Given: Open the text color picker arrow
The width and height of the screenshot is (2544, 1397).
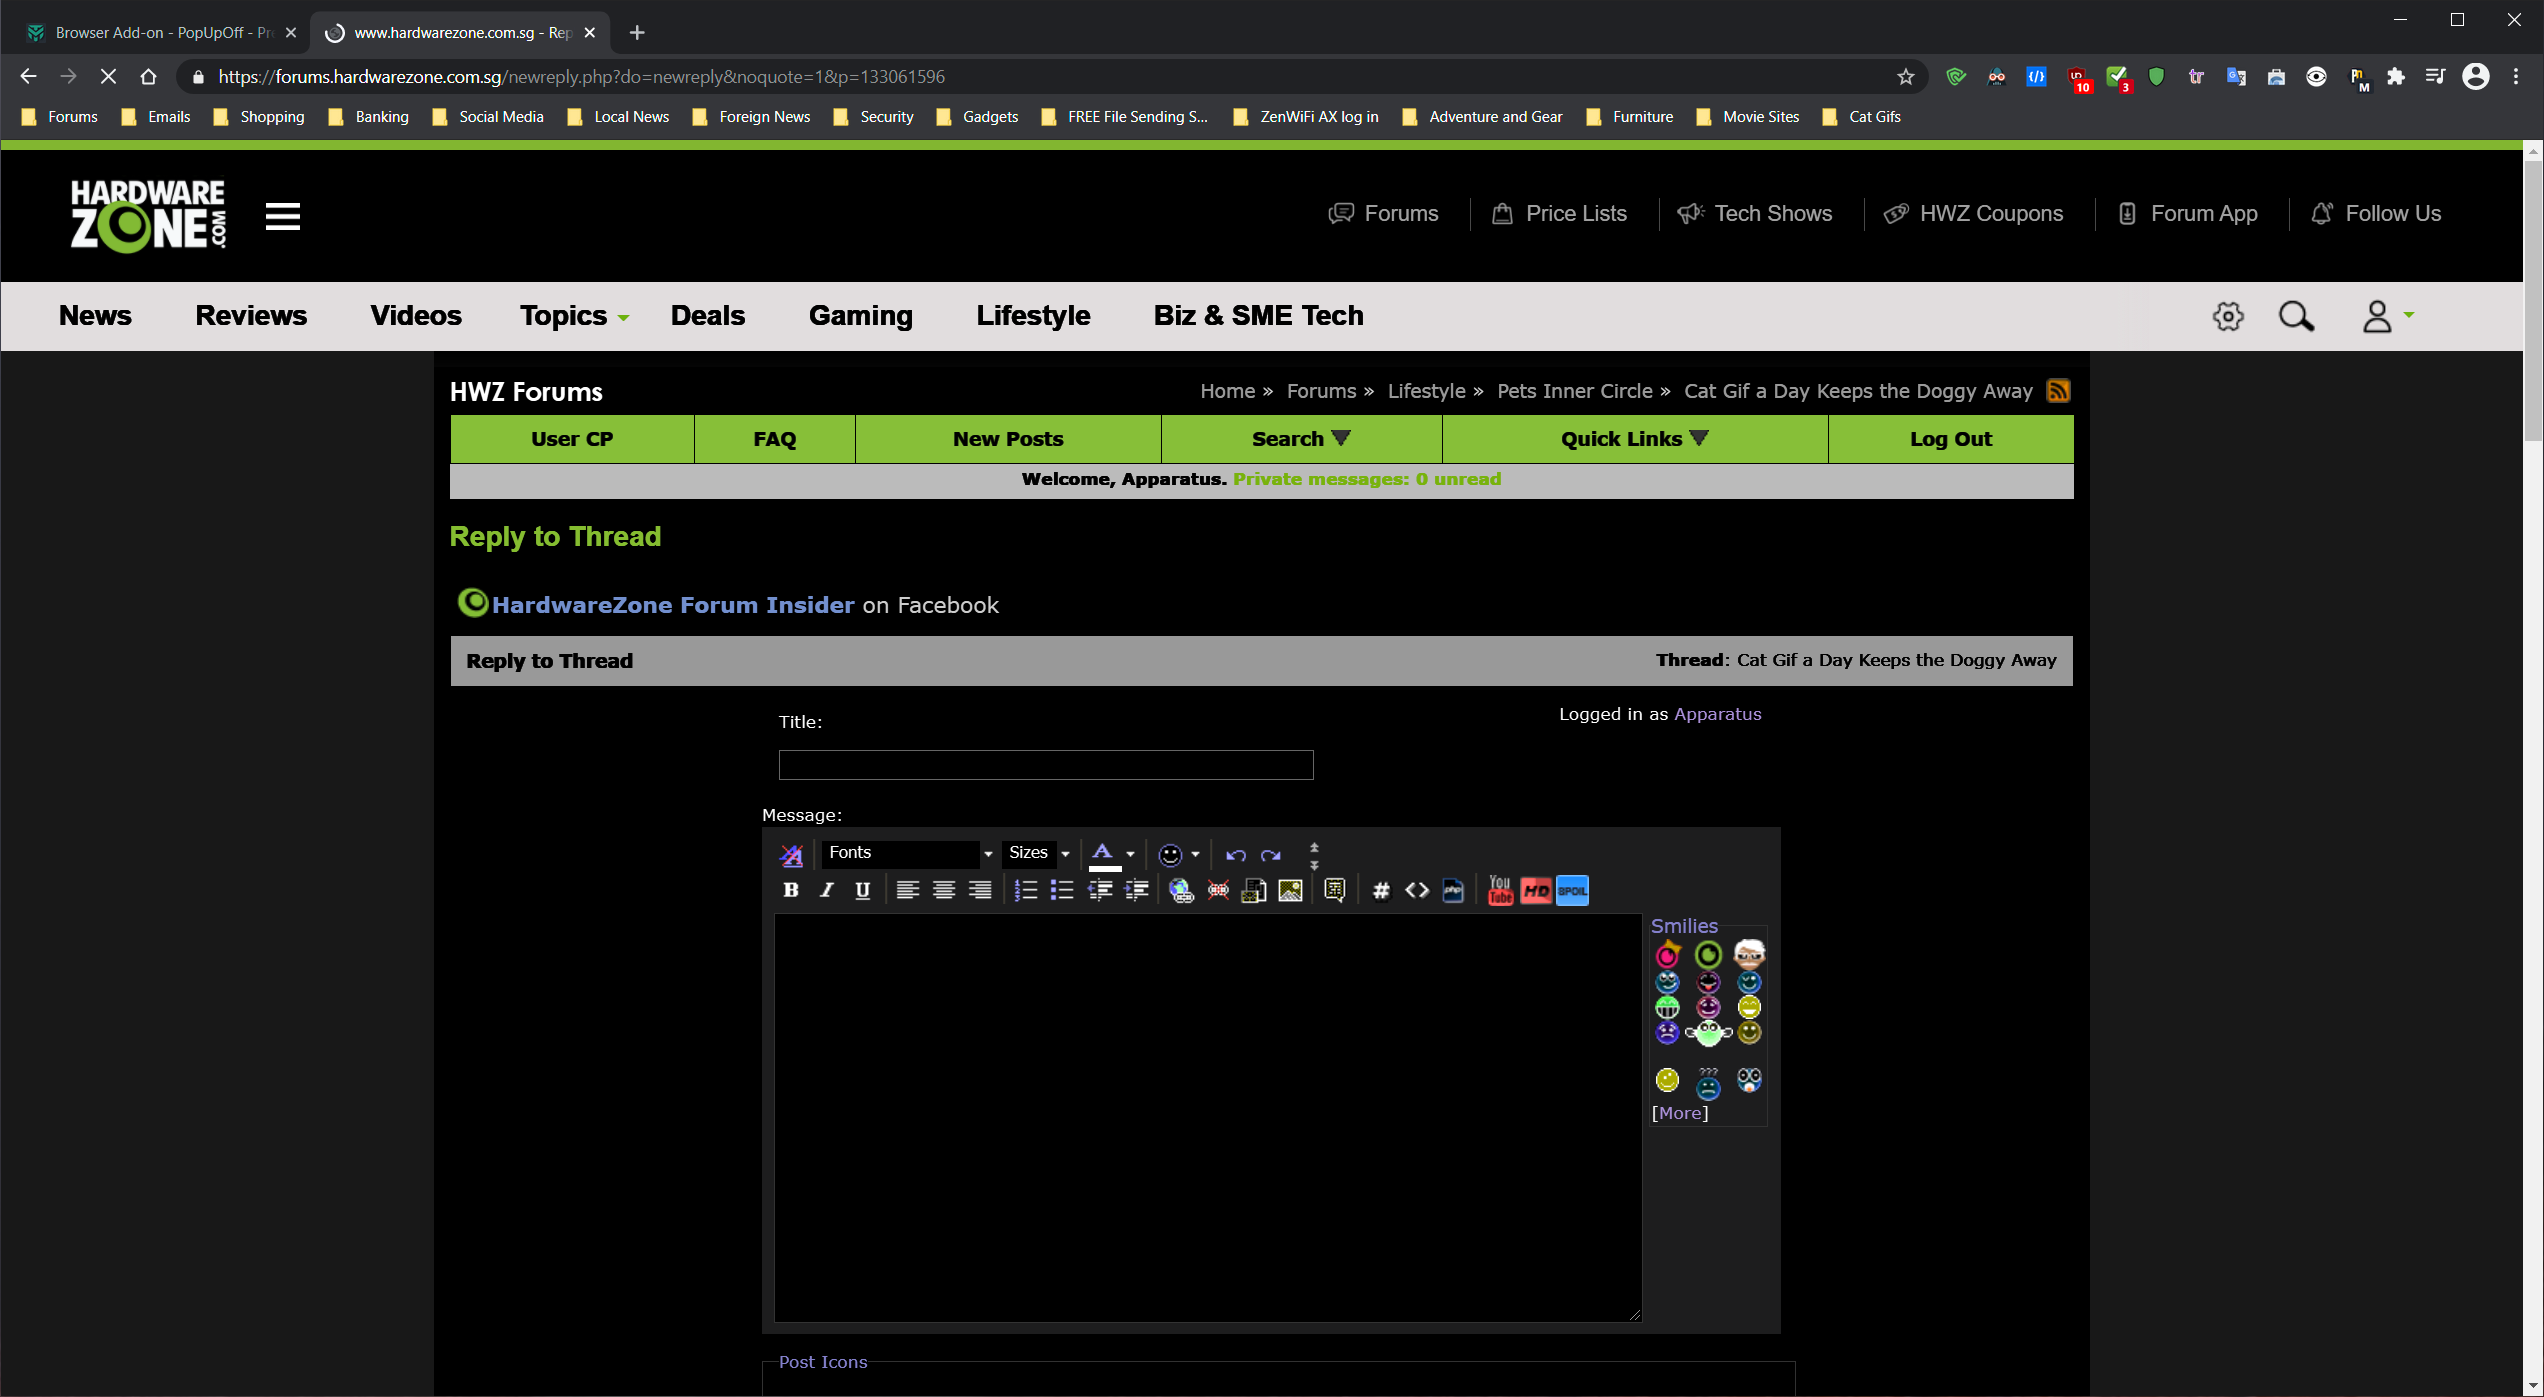Looking at the screenshot, I should click(x=1130, y=854).
